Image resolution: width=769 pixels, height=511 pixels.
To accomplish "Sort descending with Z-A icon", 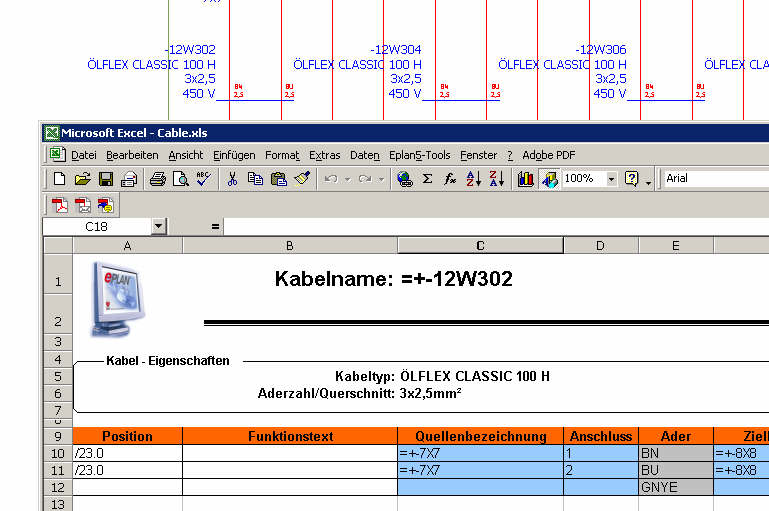I will tap(497, 179).
